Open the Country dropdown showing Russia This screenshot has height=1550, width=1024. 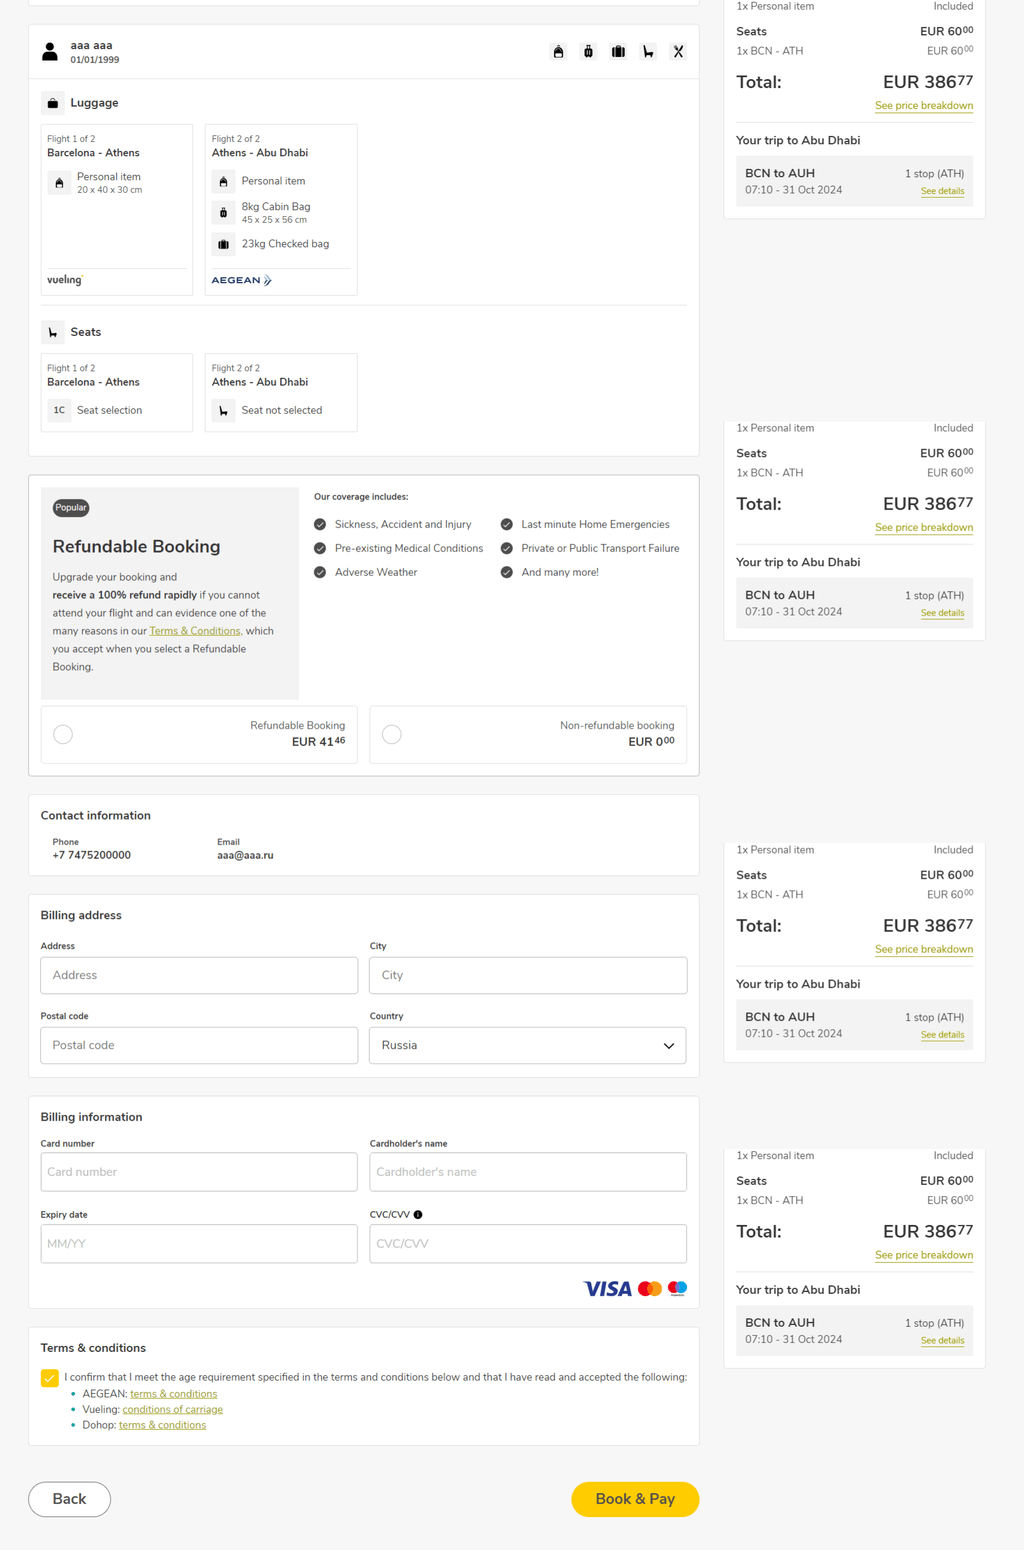(528, 1046)
